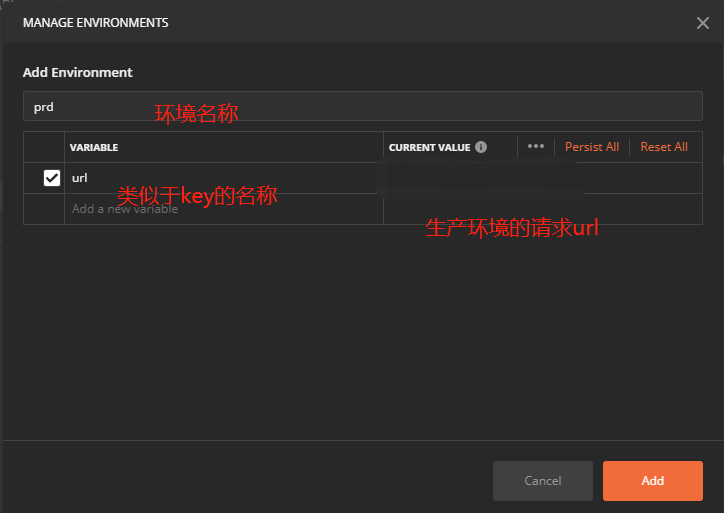This screenshot has height=513, width=724.
Task: Click the MANAGE ENVIRONMENTS dialog title
Action: coord(96,22)
